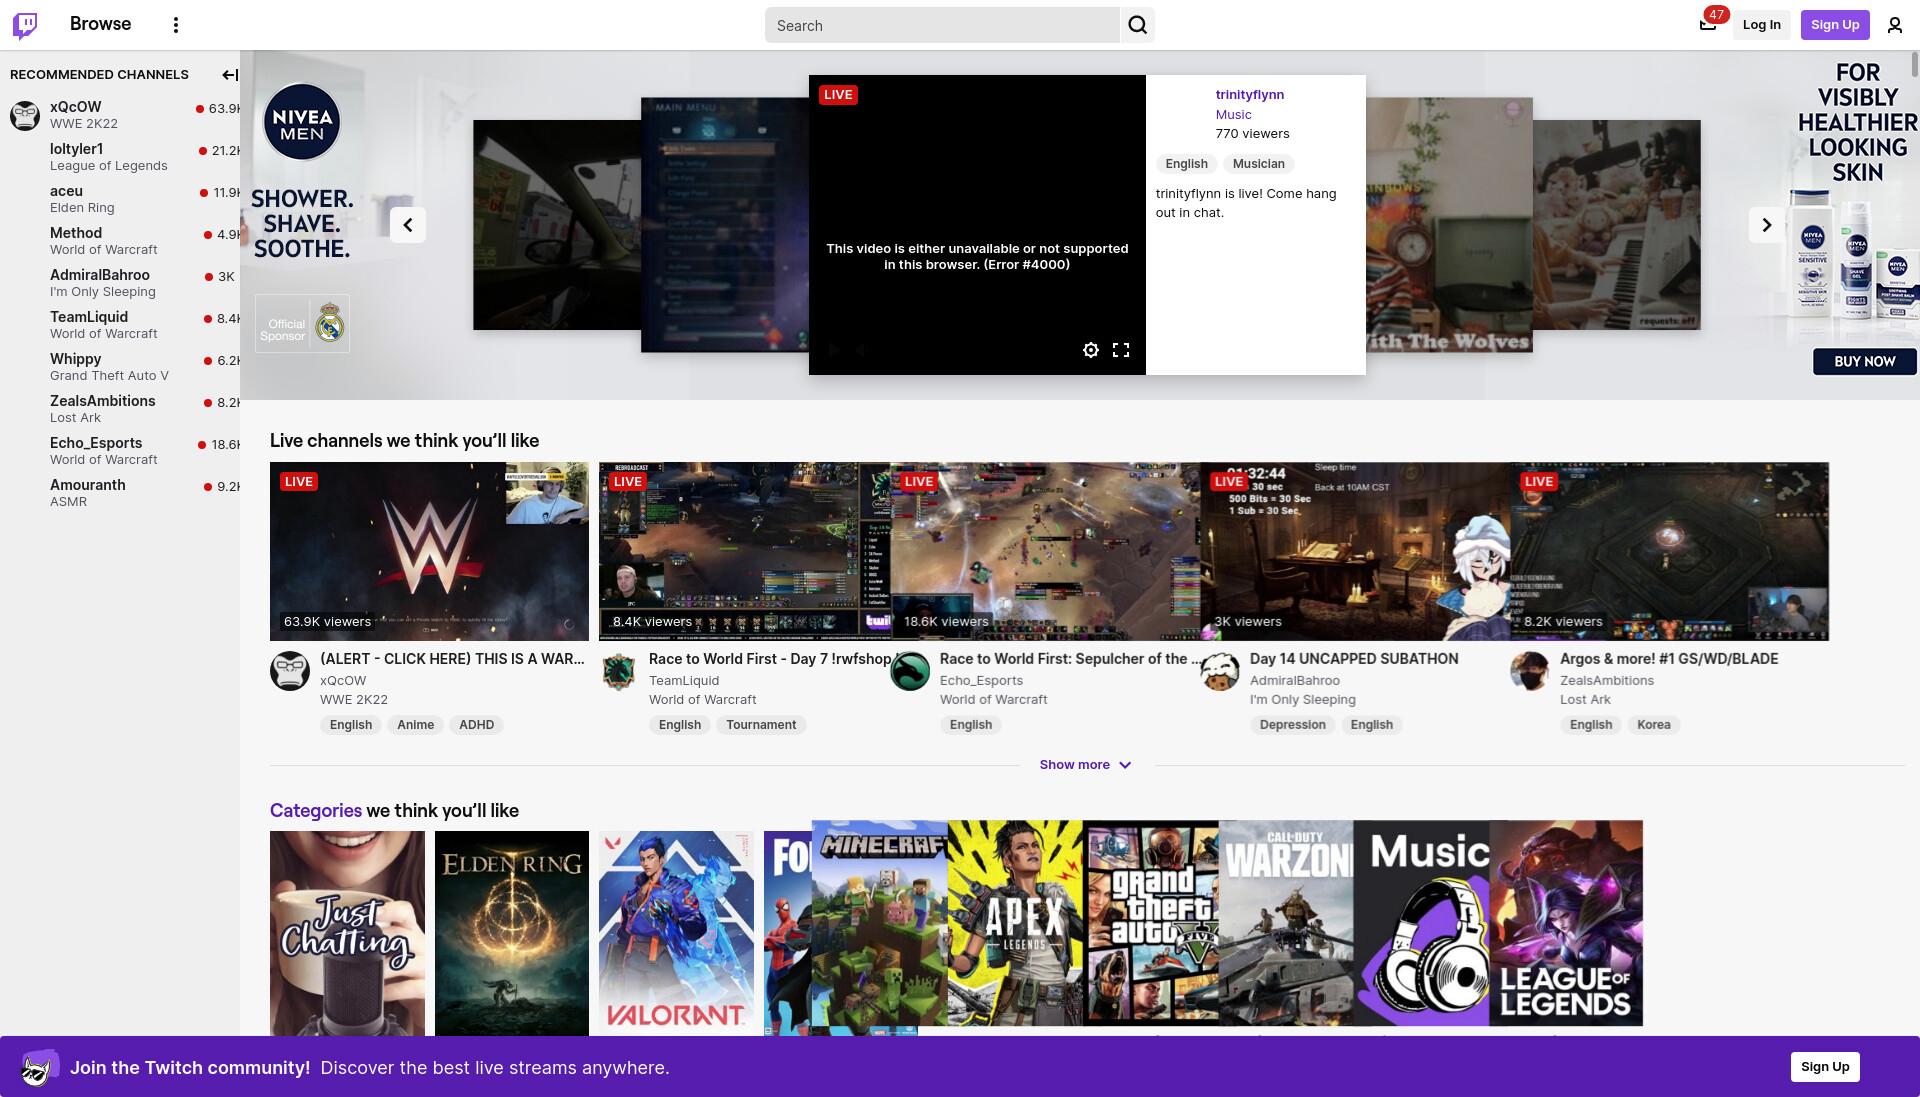Select the Depression tag
Screen dimensions: 1920x1097
[x=1292, y=725]
